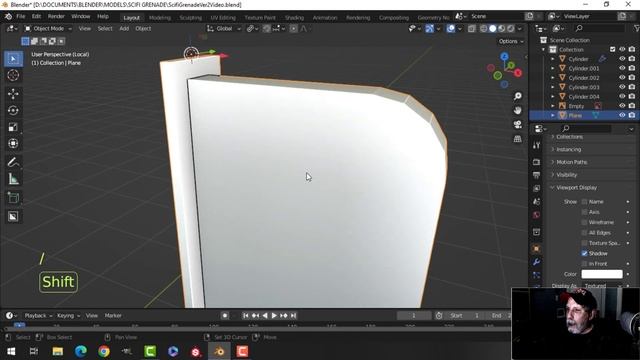The image size is (640, 360).
Task: Open the Output properties tab icon
Action: tap(536, 175)
